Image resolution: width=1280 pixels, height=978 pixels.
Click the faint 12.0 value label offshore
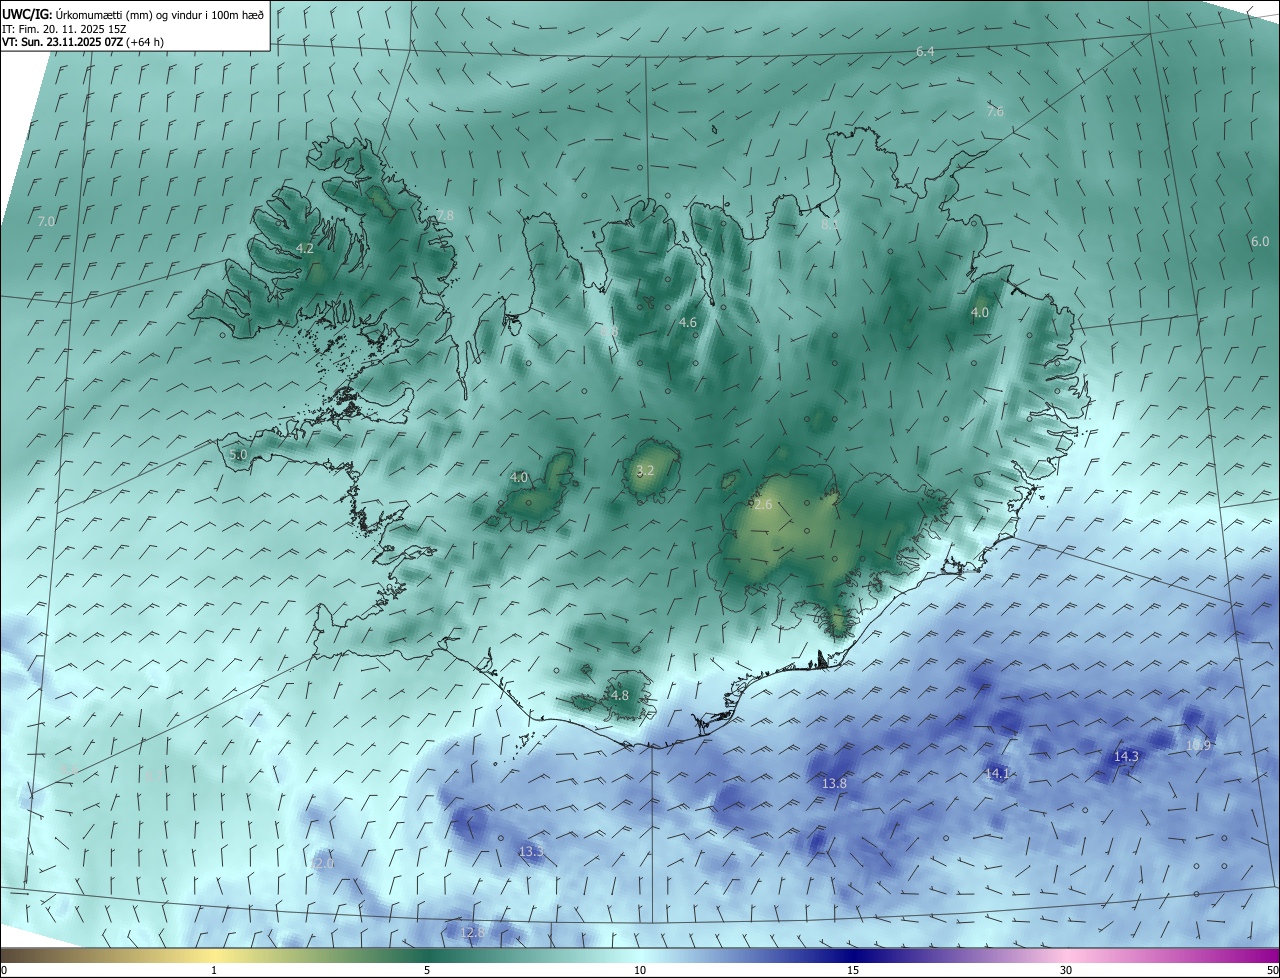[x=323, y=863]
